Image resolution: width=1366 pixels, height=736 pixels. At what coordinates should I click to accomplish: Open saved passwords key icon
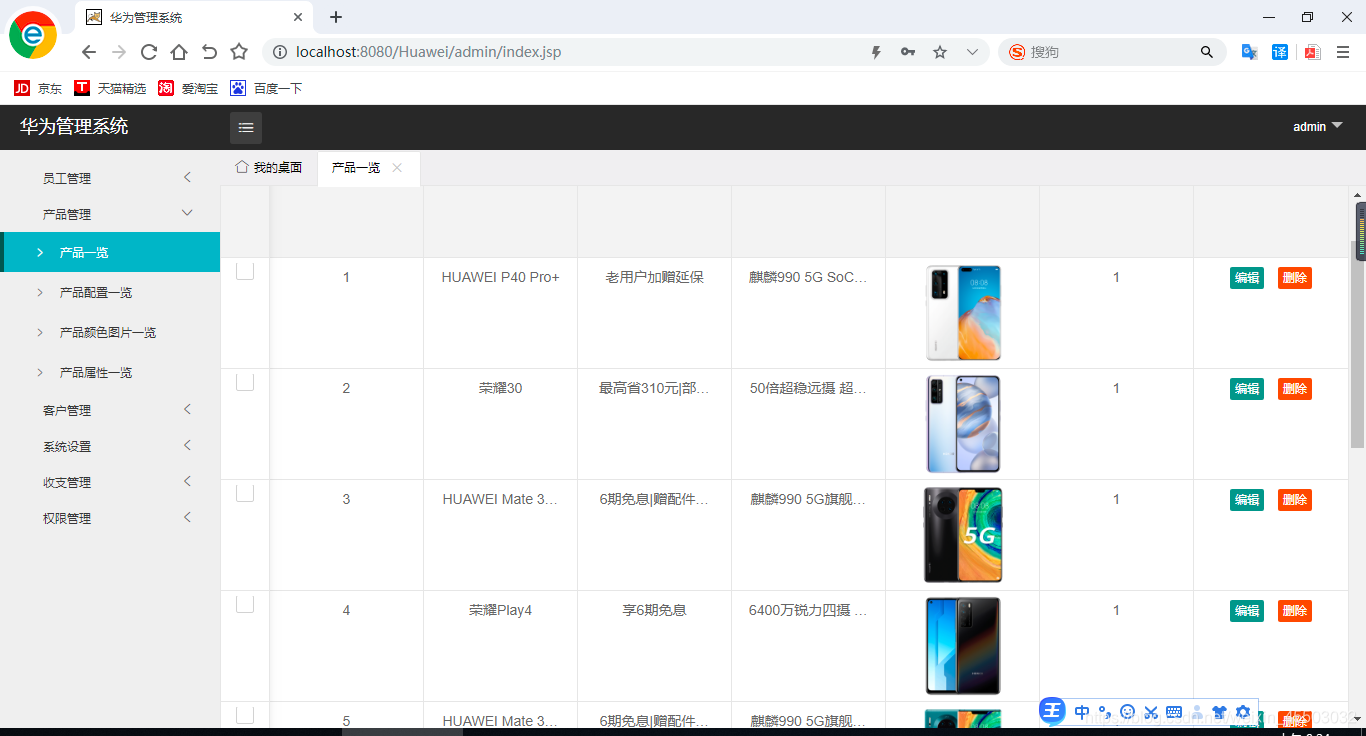[x=908, y=52]
